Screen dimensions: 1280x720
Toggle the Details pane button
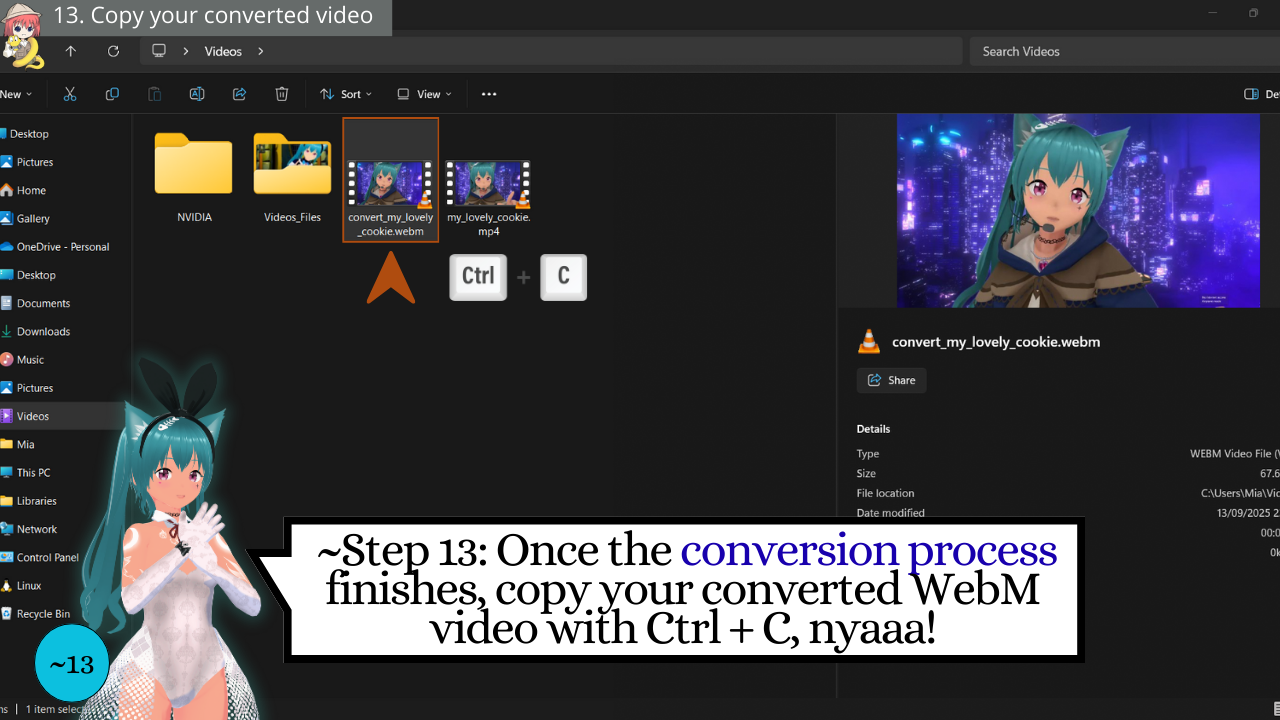click(1260, 94)
